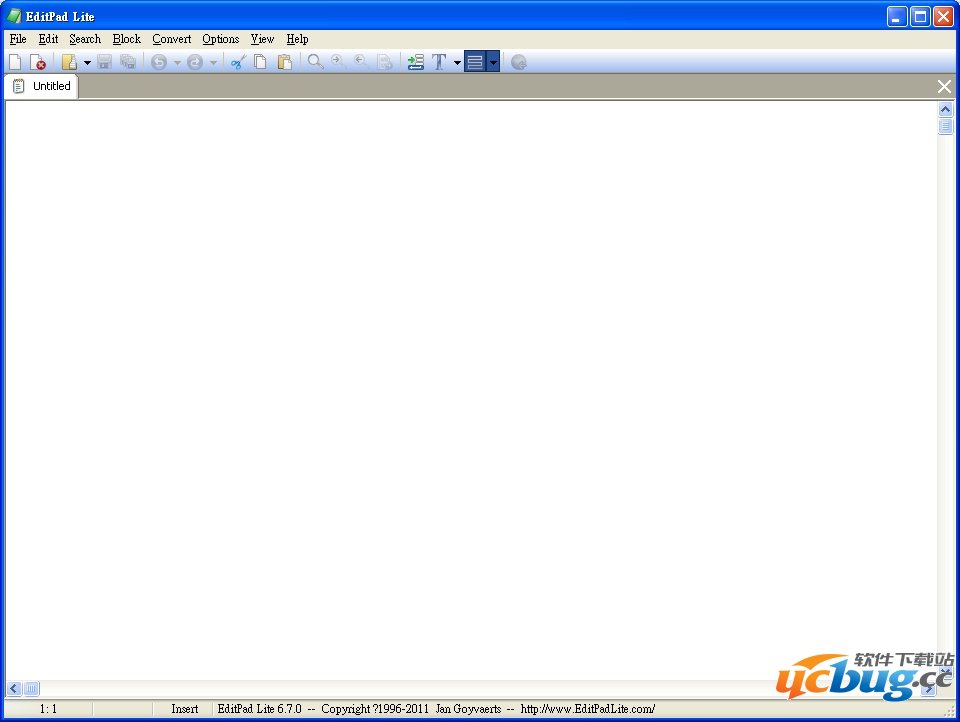Image resolution: width=960 pixels, height=722 pixels.
Task: Toggle word wrap green arrow icon
Action: (416, 62)
